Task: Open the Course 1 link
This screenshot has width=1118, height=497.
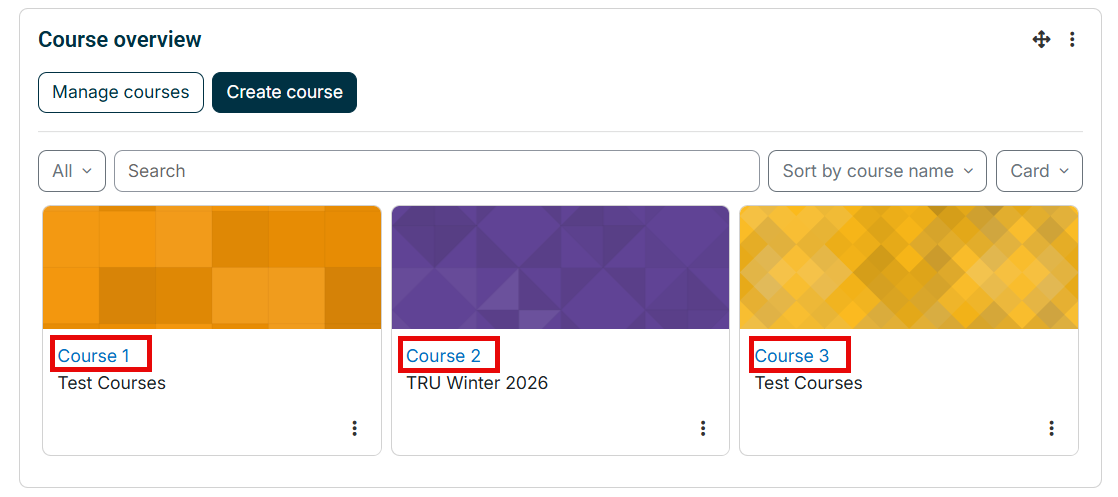Action: pyautogui.click(x=94, y=356)
